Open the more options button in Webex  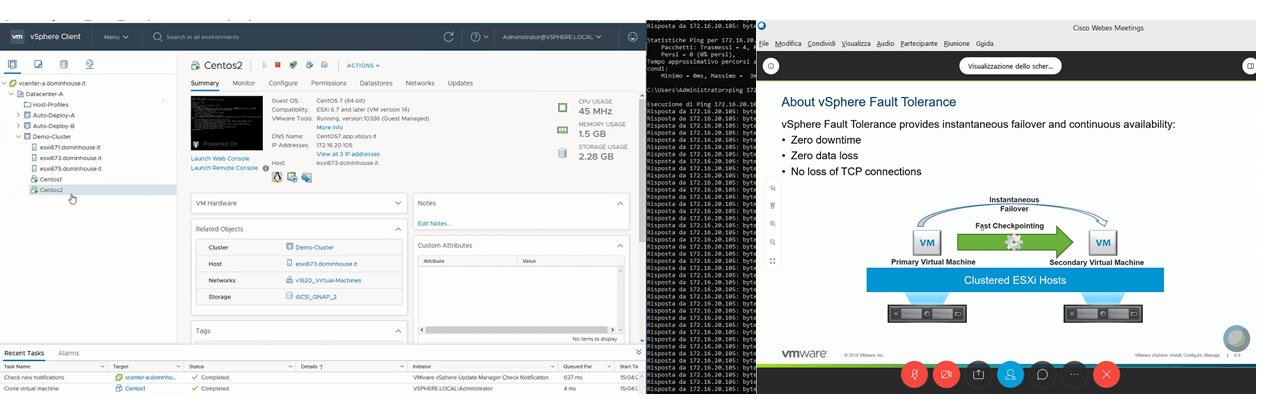pos(1074,374)
